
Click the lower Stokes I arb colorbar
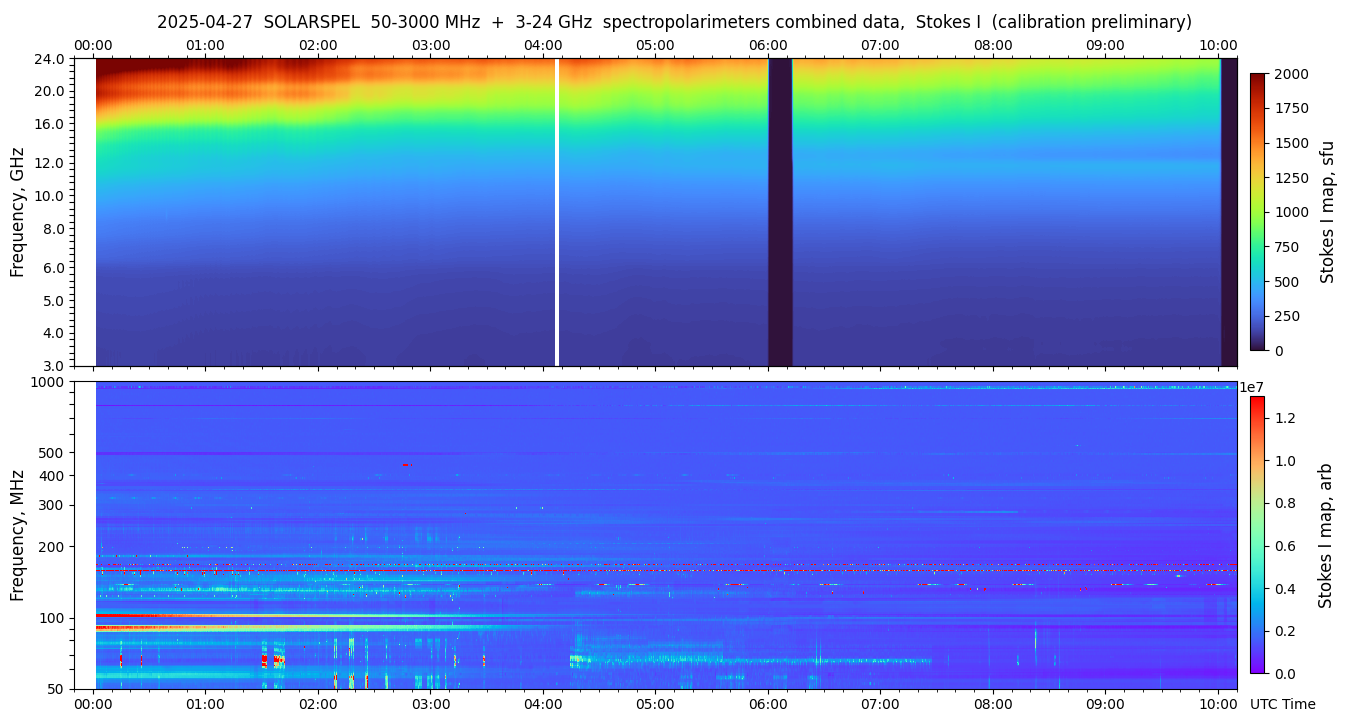point(1257,534)
